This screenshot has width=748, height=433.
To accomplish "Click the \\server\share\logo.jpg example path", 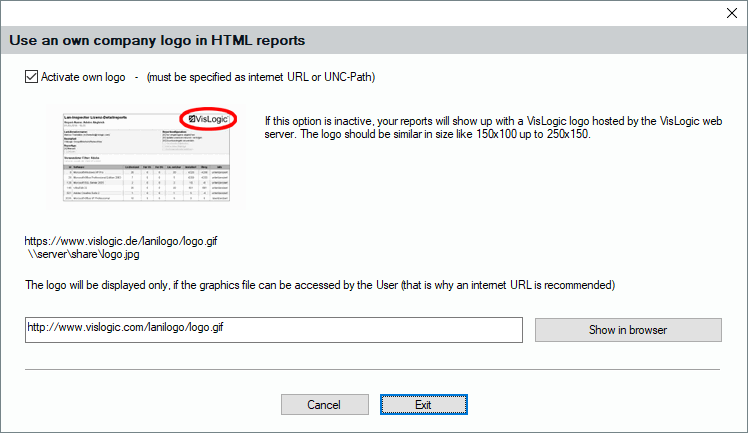I will (x=85, y=256).
